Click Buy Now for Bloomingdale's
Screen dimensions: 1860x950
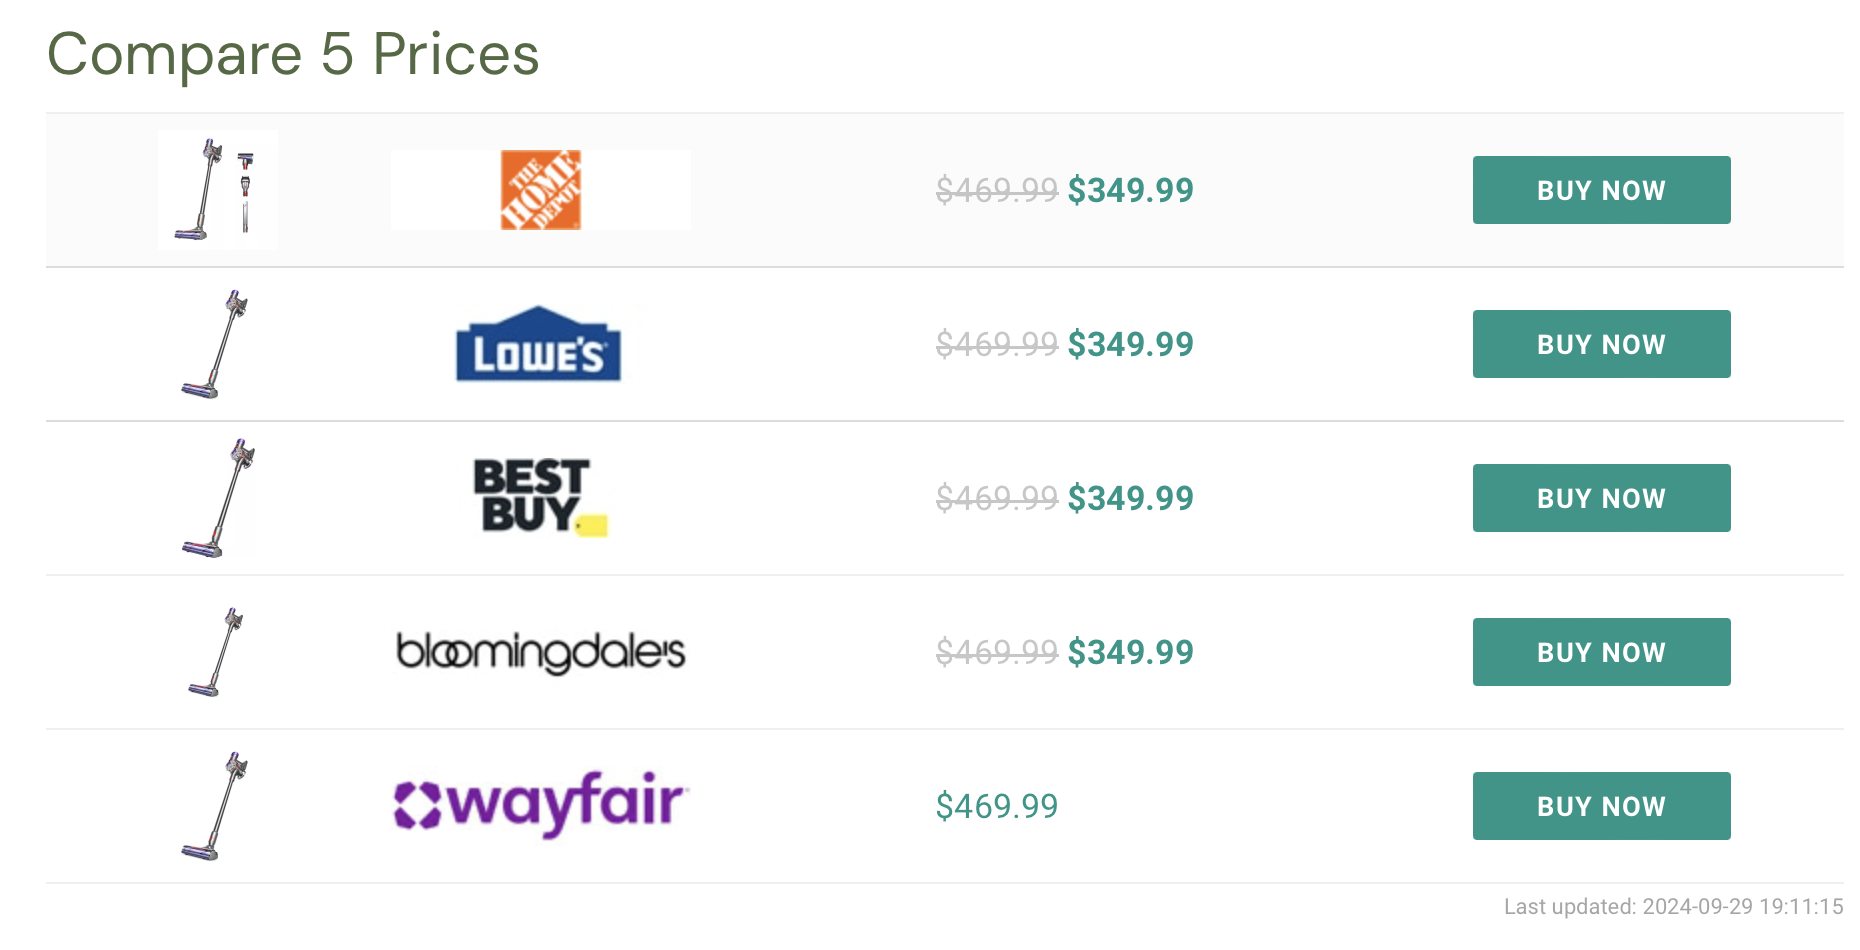[x=1601, y=652]
